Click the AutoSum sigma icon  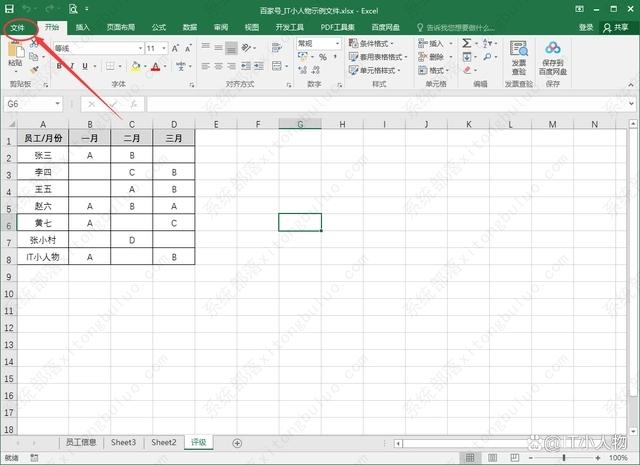pos(467,44)
